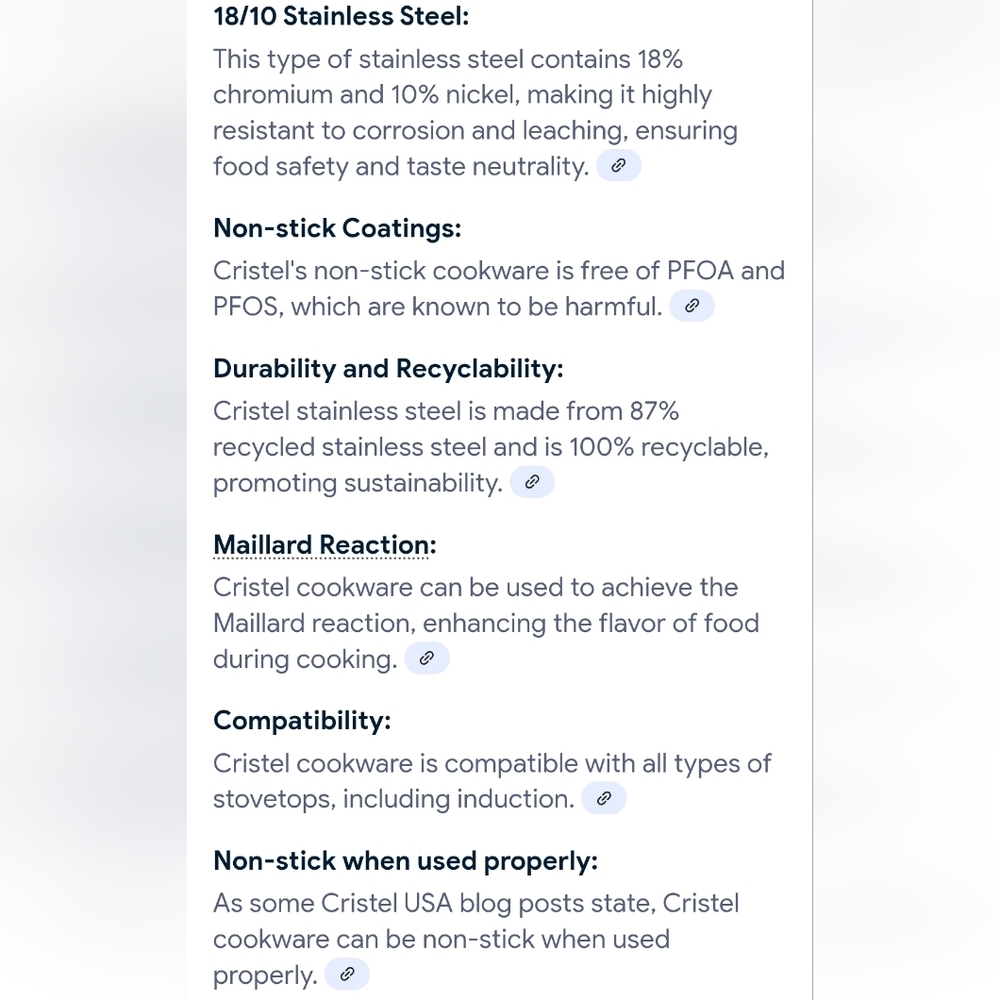Click the paragraph about enhancing flavor of food
The height and width of the screenshot is (1000, 1000).
pyautogui.click(x=486, y=623)
